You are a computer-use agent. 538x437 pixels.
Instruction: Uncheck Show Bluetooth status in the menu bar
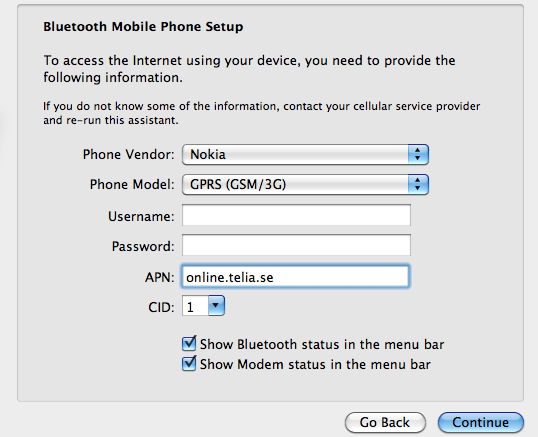[189, 343]
